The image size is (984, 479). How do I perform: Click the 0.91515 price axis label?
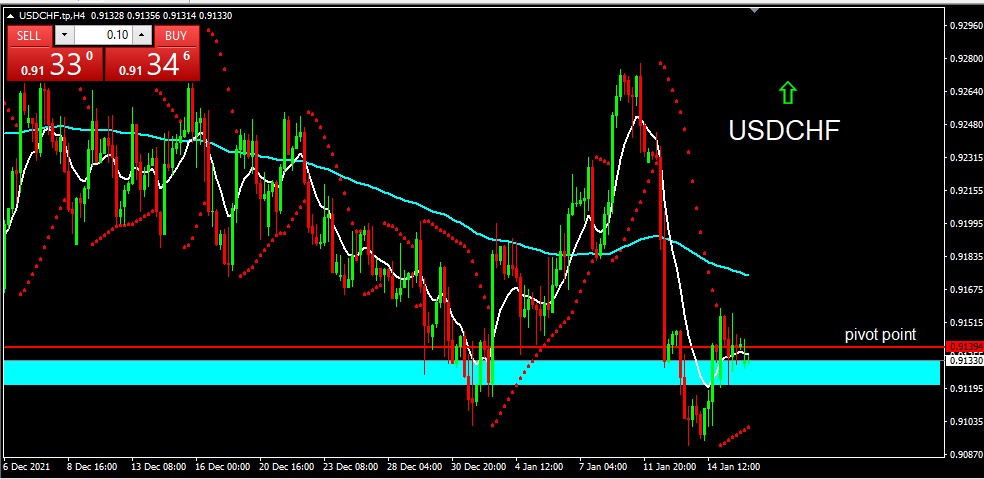tap(965, 323)
